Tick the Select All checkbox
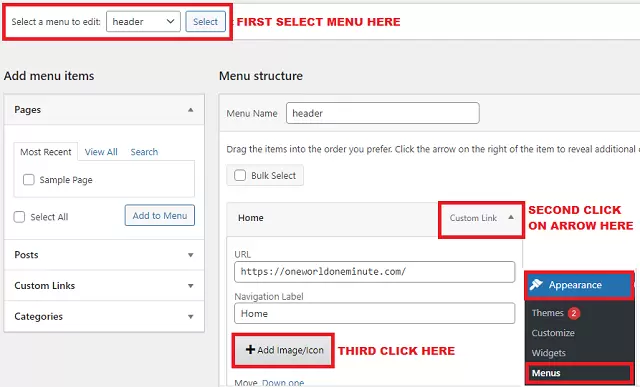The width and height of the screenshot is (640, 387). (19, 217)
